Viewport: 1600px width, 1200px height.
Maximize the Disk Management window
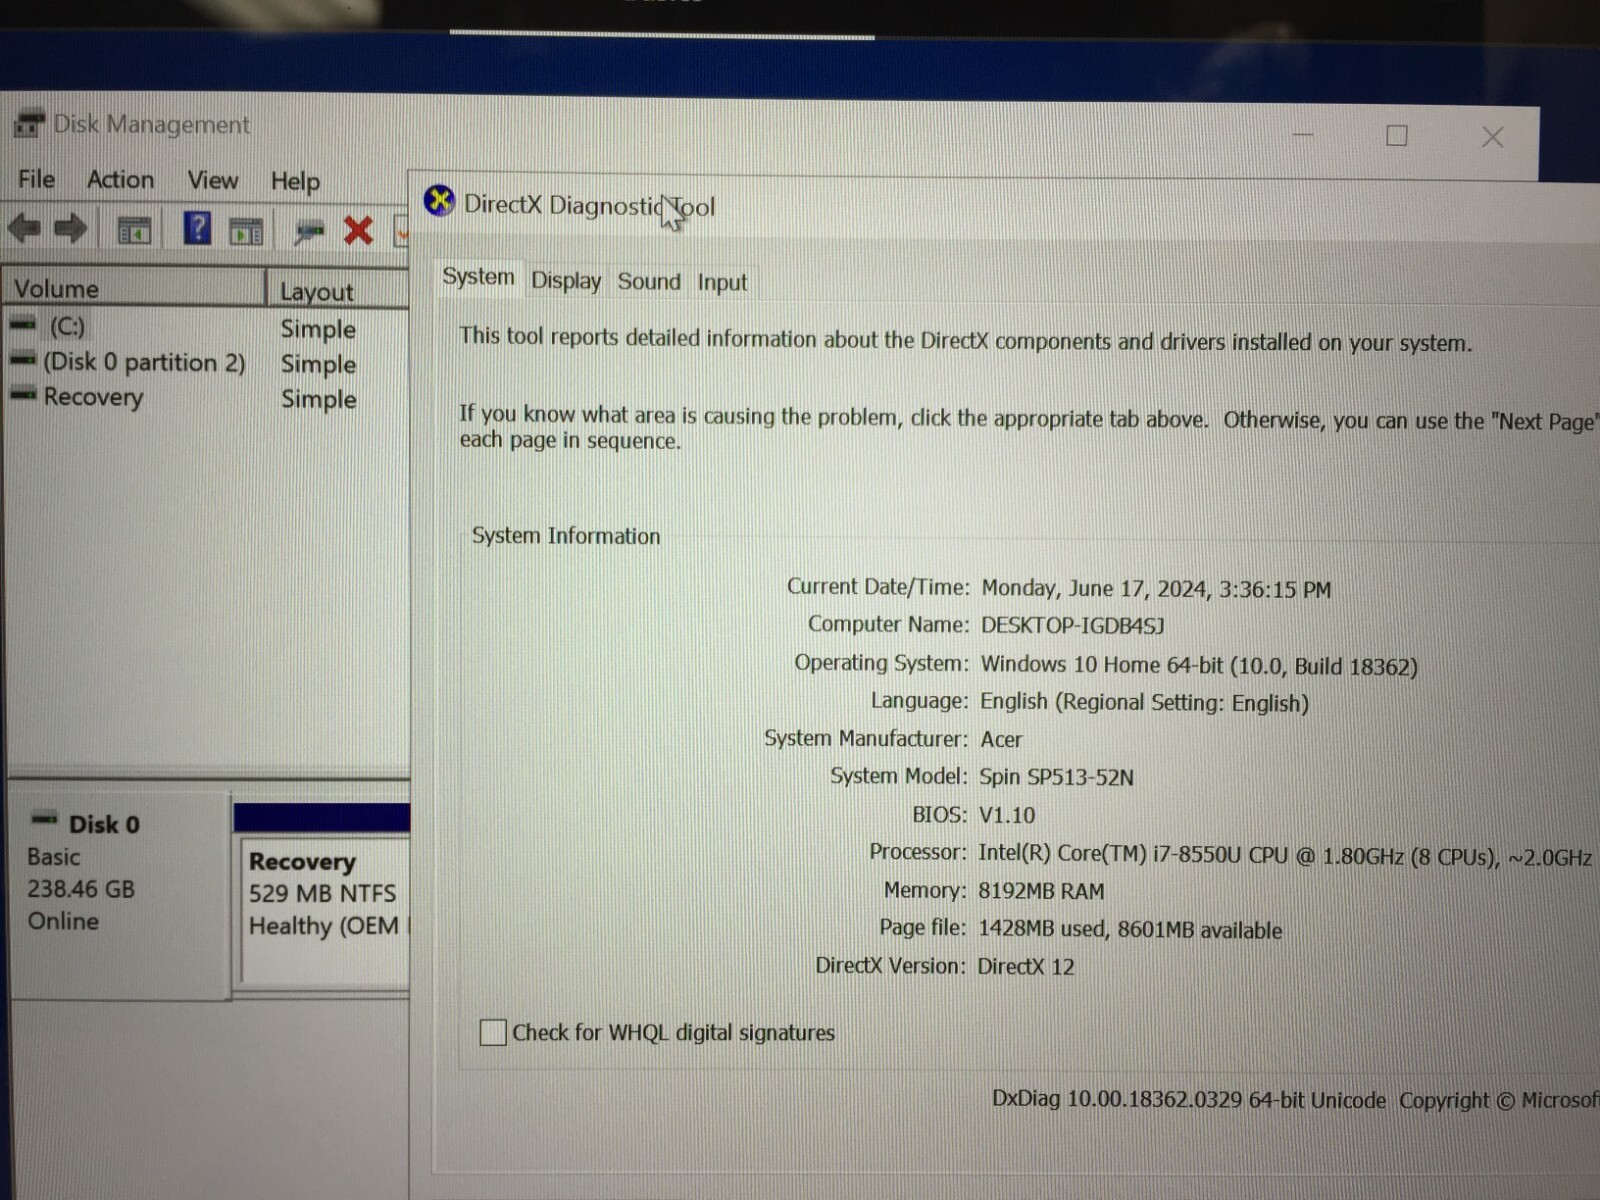[1397, 136]
